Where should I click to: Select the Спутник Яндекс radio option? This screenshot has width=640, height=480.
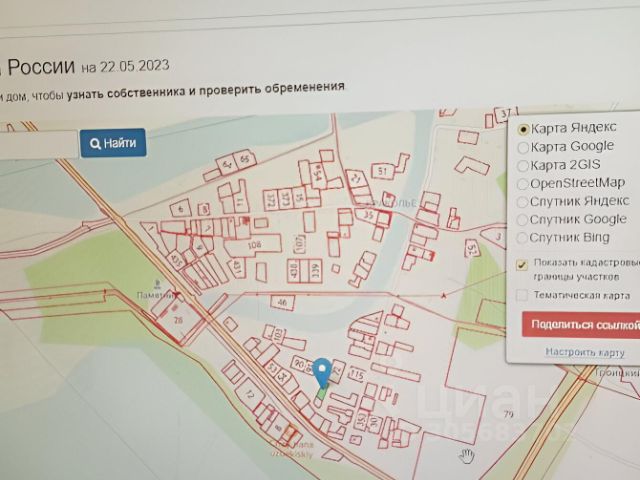[522, 202]
